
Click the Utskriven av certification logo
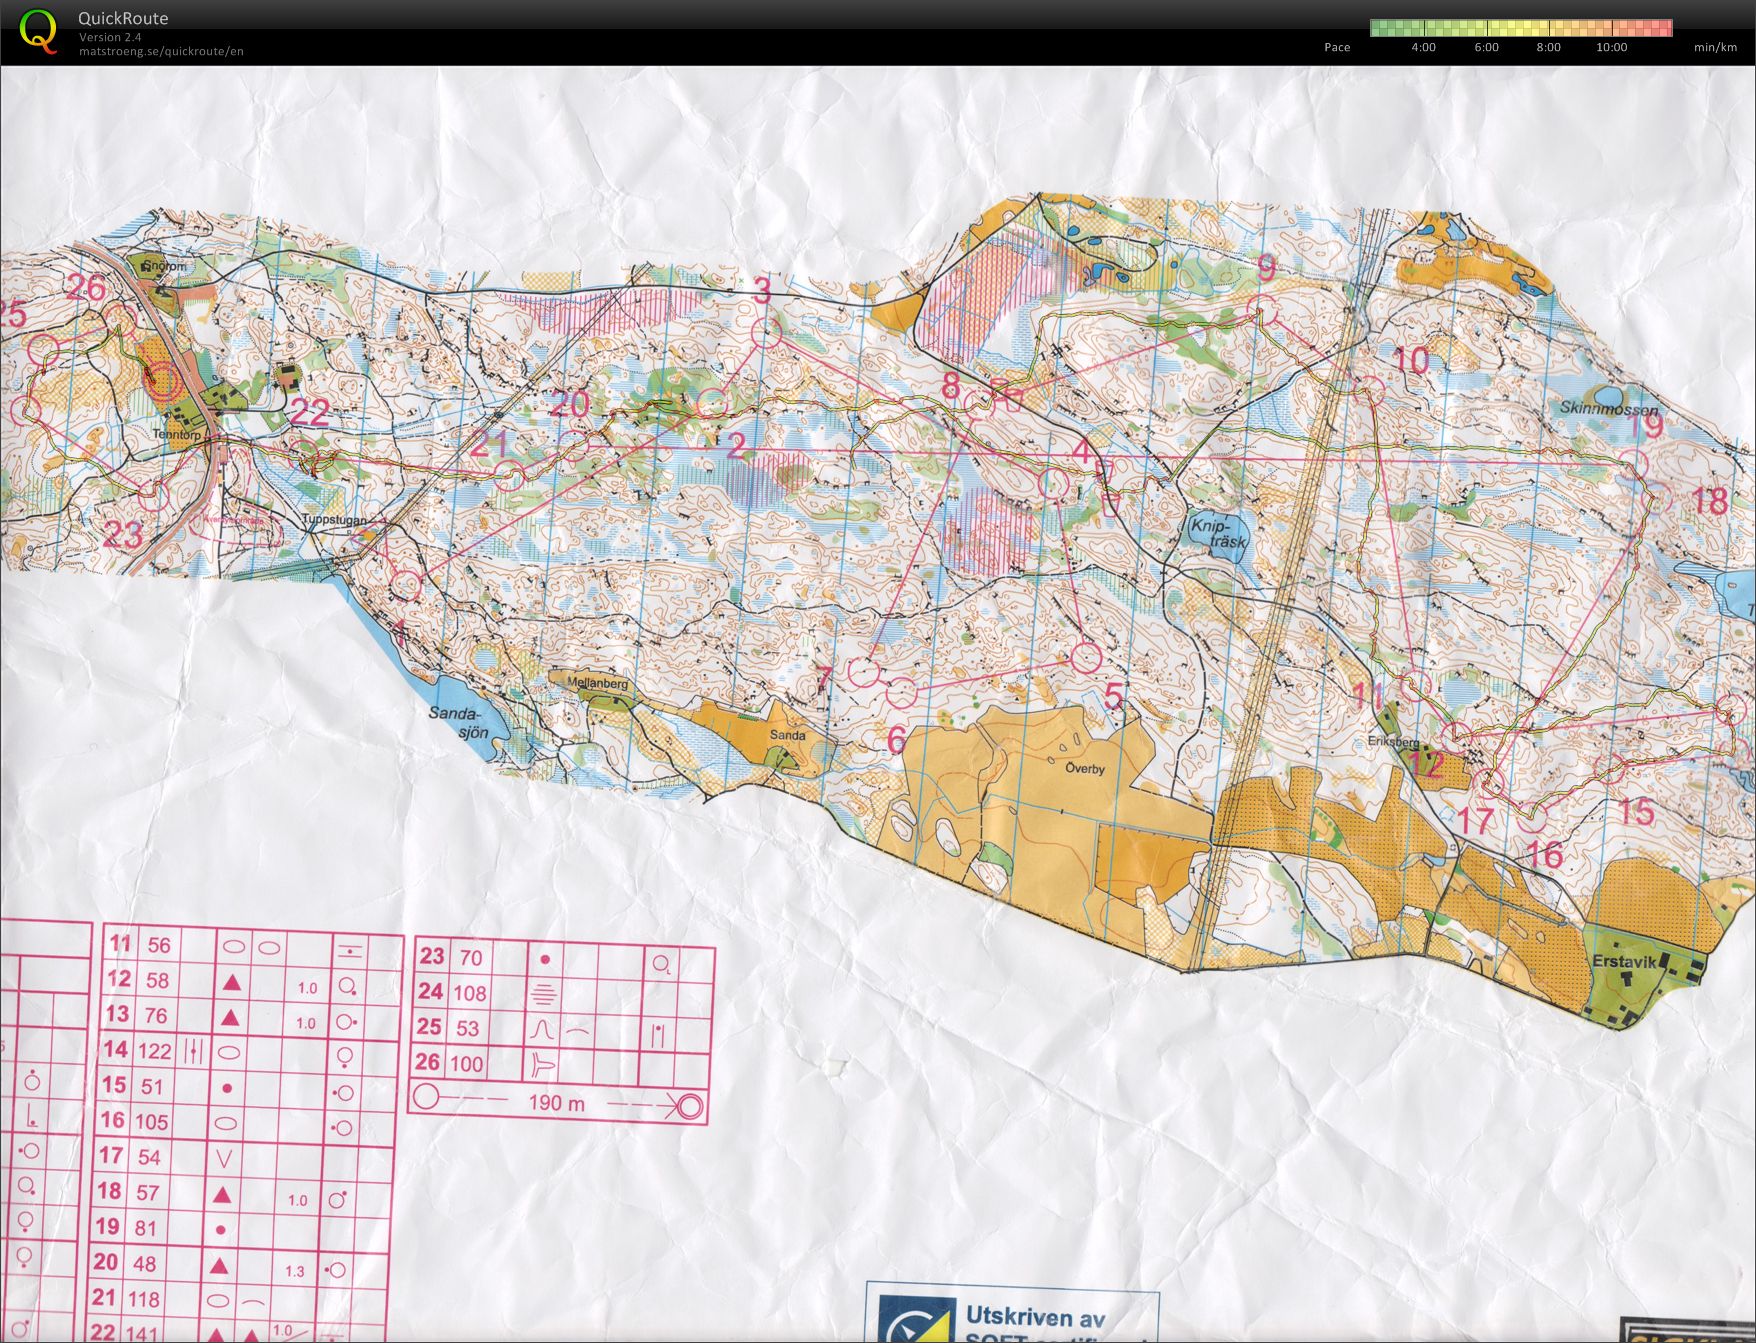pyautogui.click(x=1010, y=1318)
